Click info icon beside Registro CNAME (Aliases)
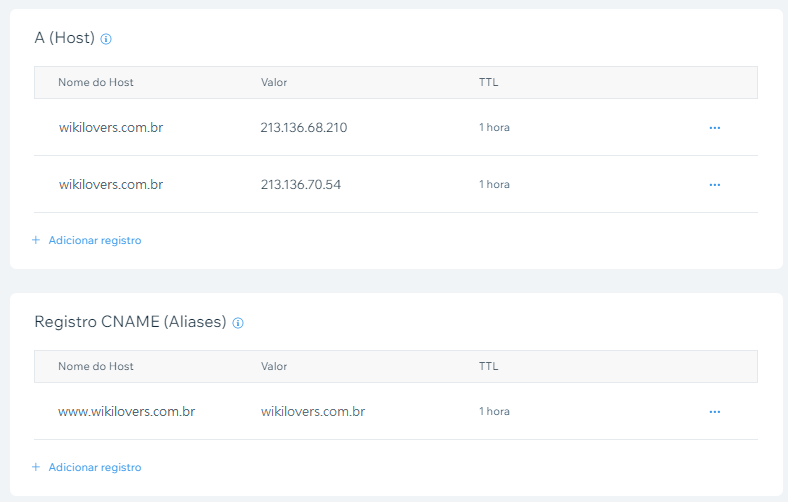 coord(238,323)
